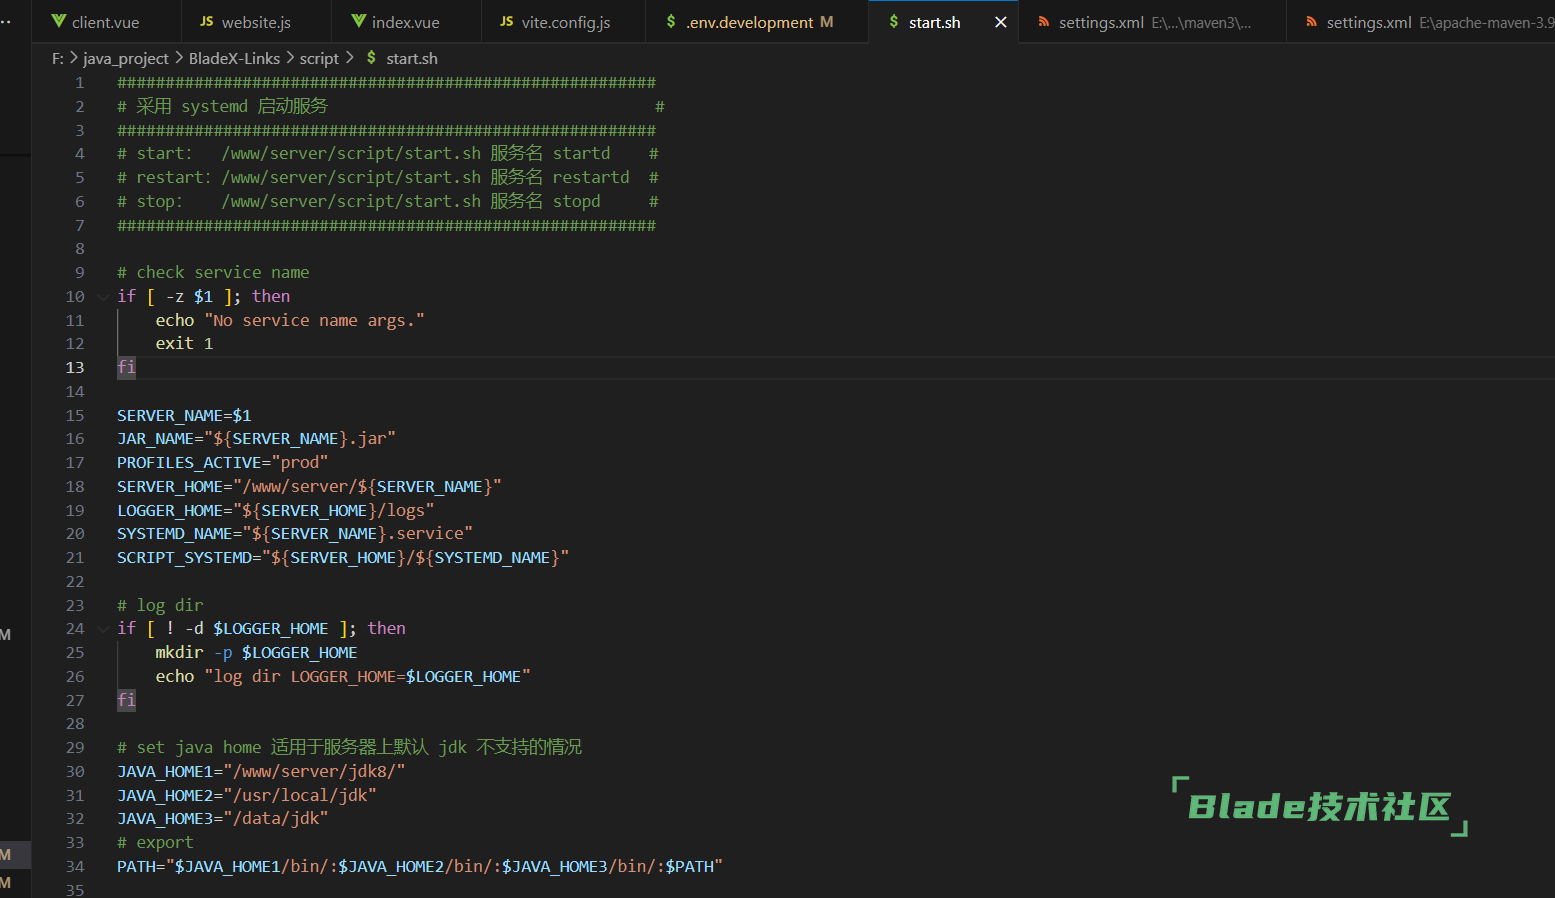Viewport: 1555px width, 898px height.
Task: Click the JS icon on vite.config.js tab
Action: click(507, 21)
